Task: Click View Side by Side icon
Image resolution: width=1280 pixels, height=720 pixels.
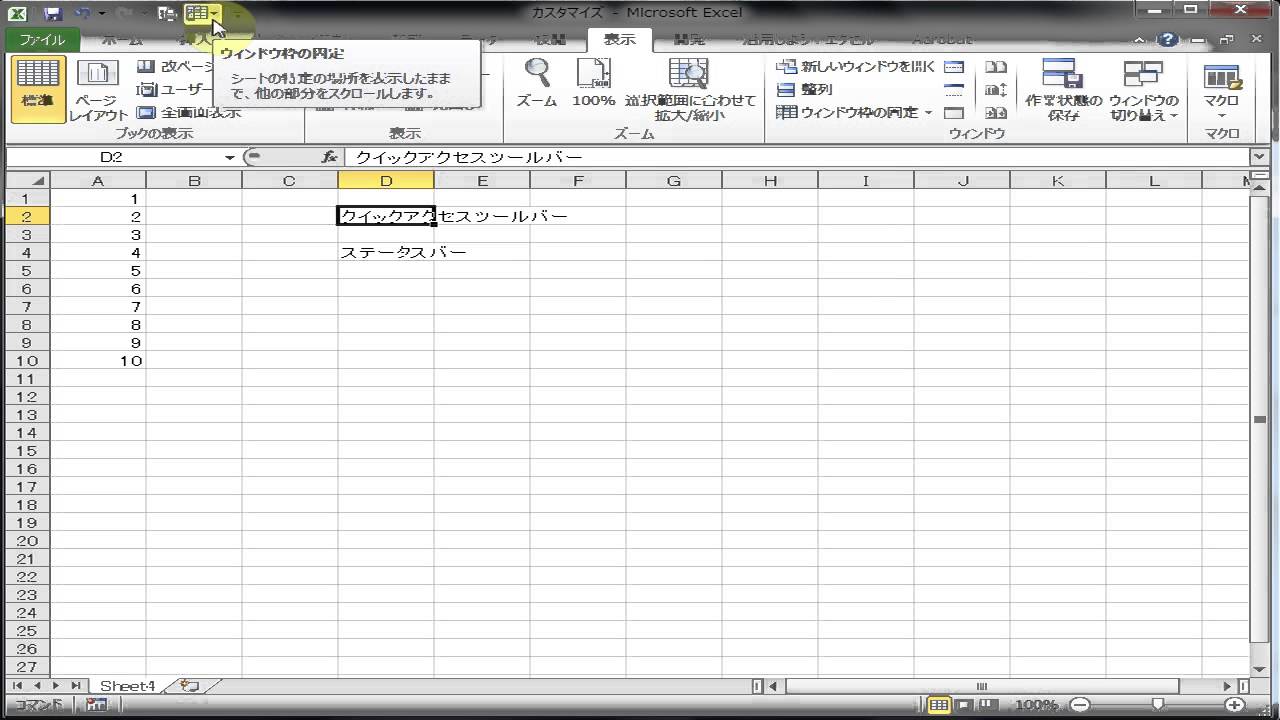Action: (996, 67)
